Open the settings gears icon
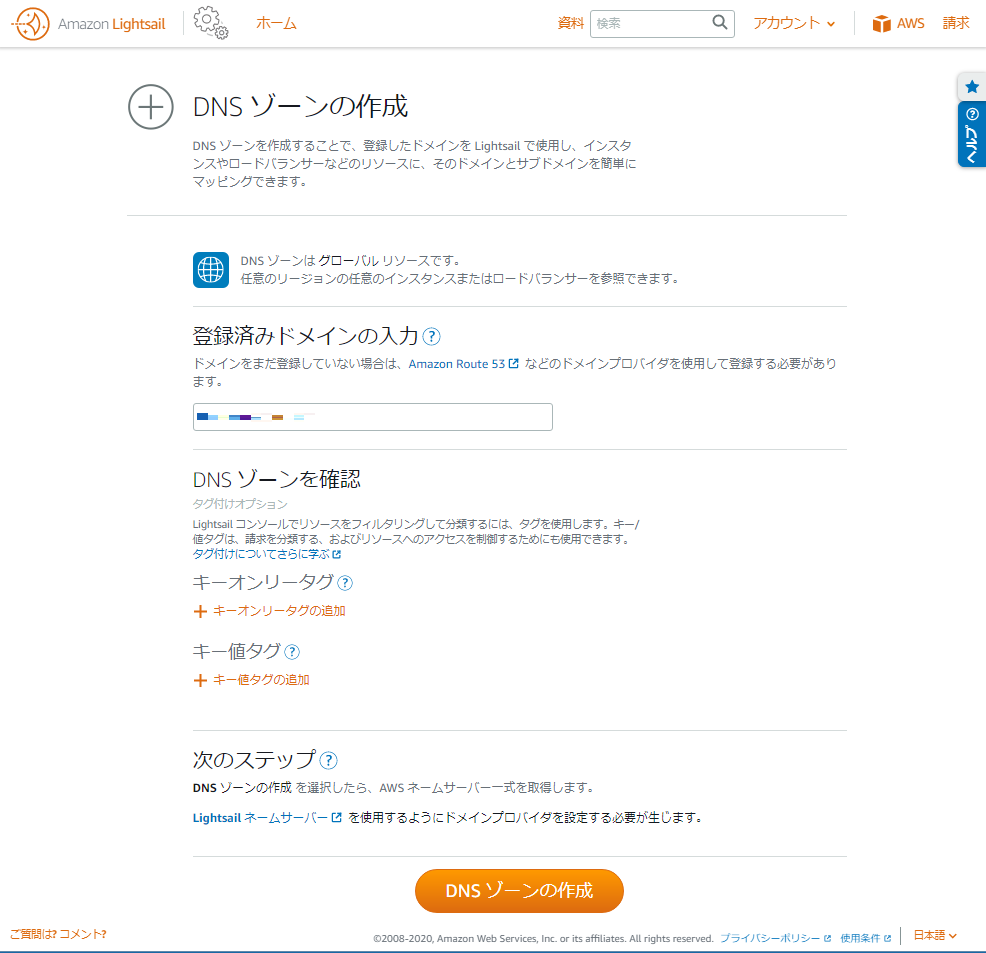 [x=211, y=23]
